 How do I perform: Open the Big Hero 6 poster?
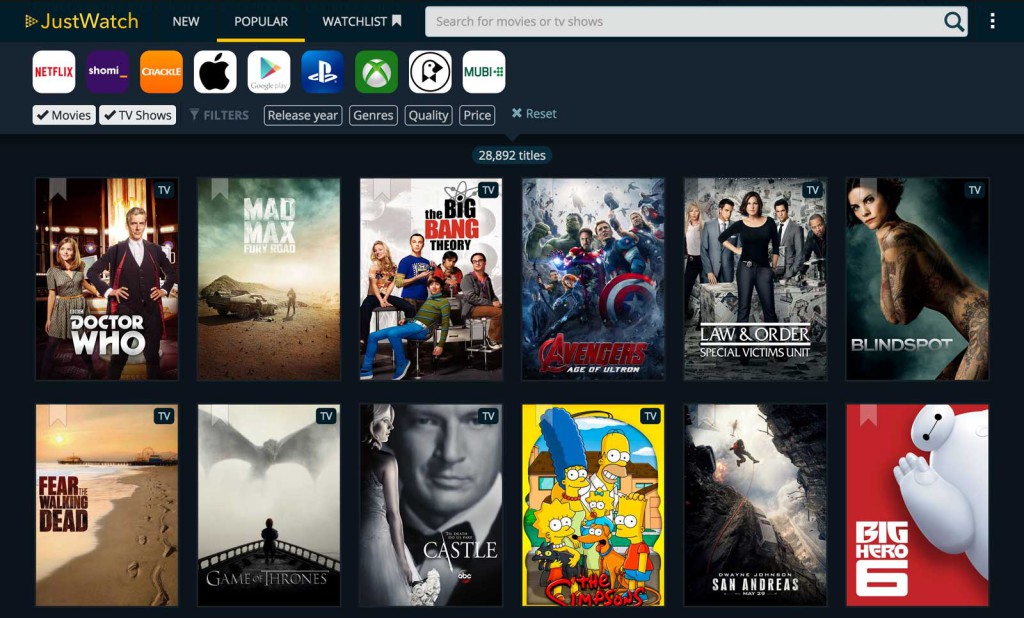tap(918, 505)
